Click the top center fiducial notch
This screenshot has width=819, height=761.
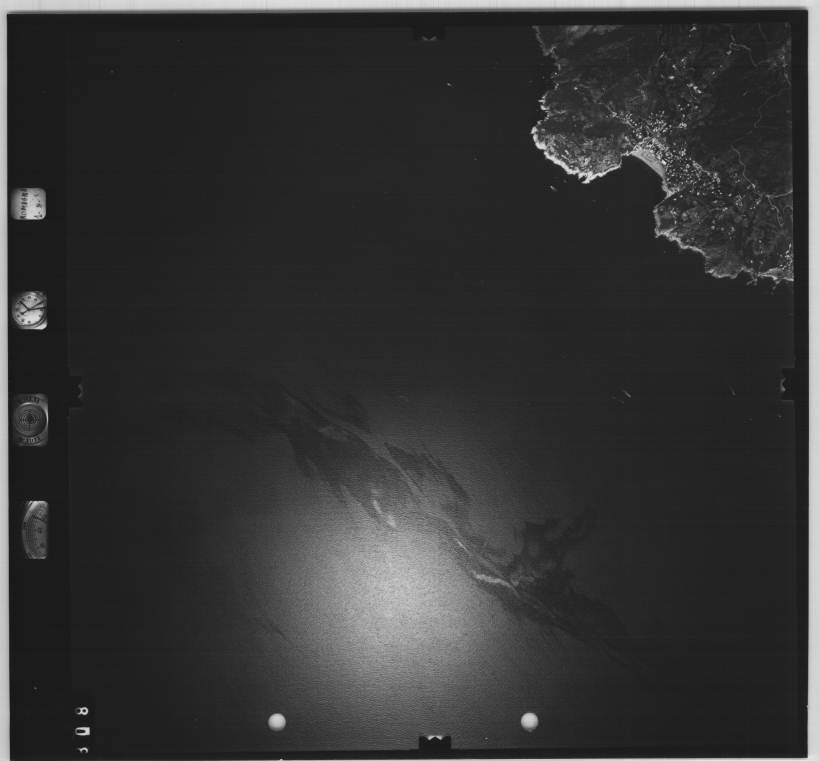(x=429, y=34)
